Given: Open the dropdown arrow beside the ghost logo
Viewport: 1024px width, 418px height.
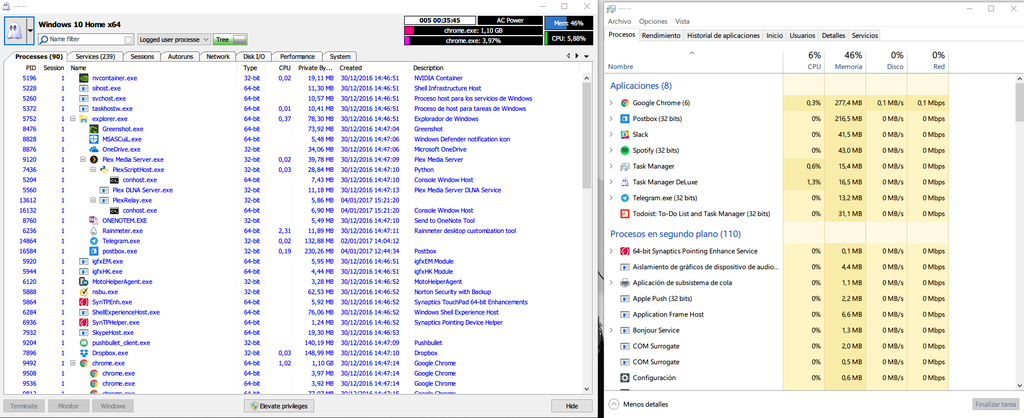Looking at the screenshot, I should [x=30, y=30].
